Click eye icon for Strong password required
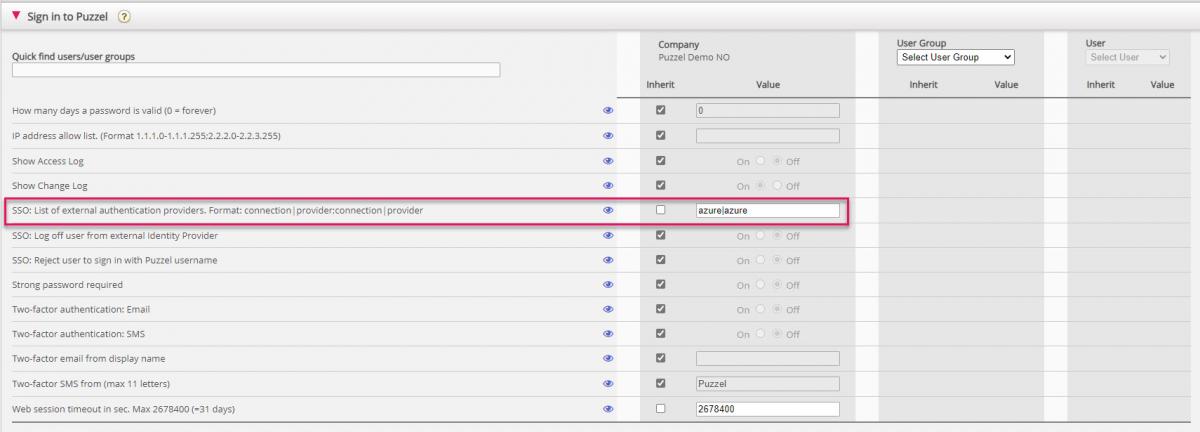The width and height of the screenshot is (1200, 432). (608, 285)
